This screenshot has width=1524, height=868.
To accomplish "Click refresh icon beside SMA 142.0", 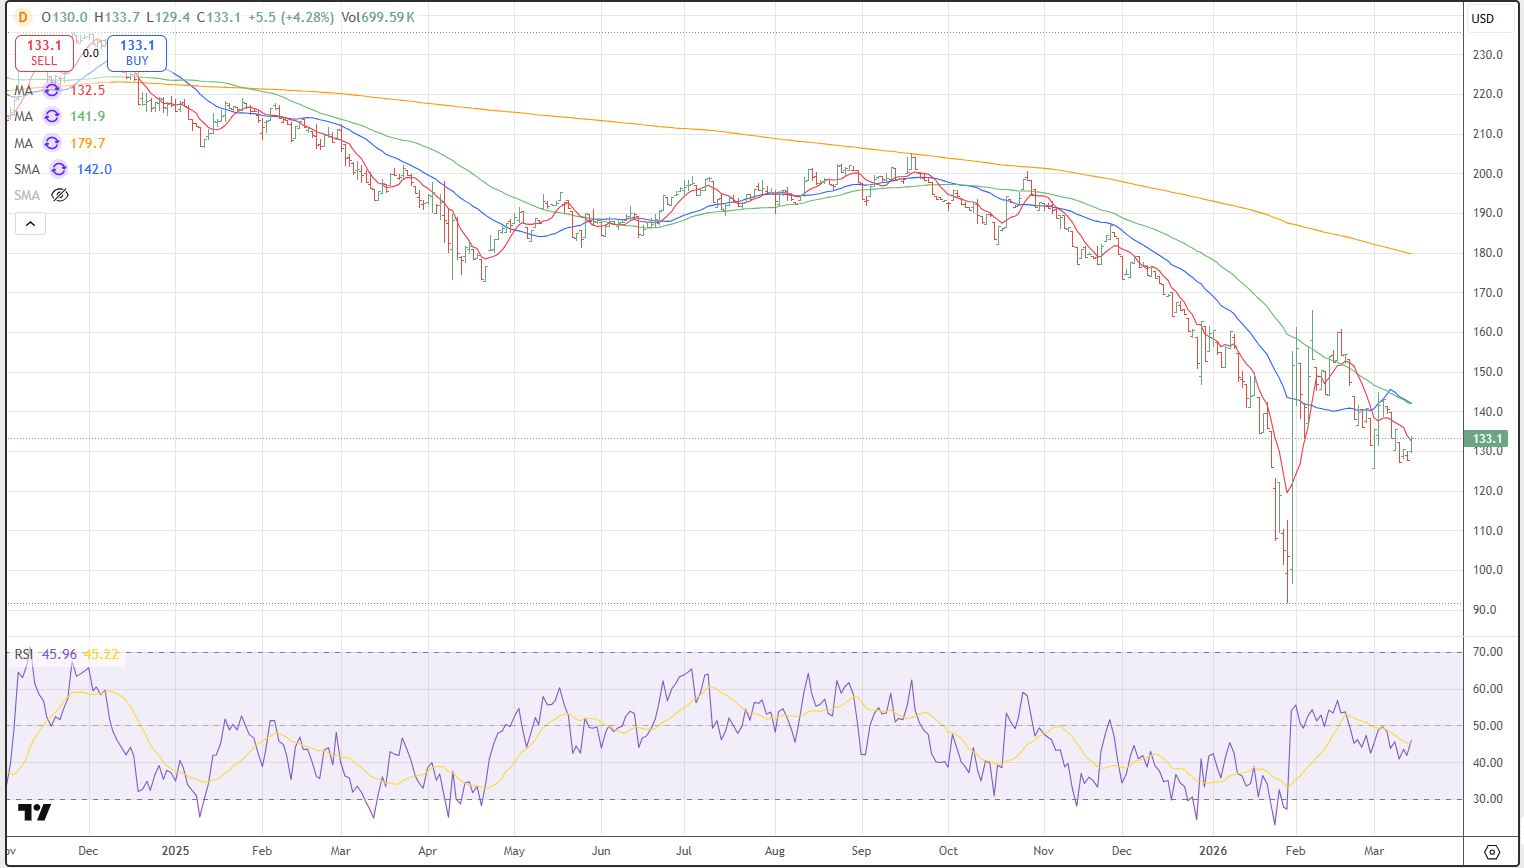I will pos(59,169).
